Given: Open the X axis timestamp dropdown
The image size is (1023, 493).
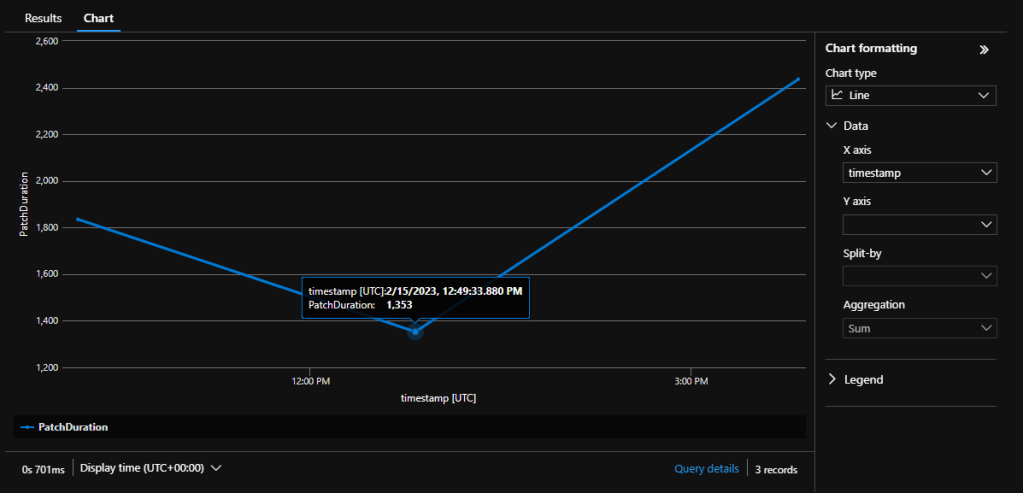Looking at the screenshot, I should tap(919, 173).
